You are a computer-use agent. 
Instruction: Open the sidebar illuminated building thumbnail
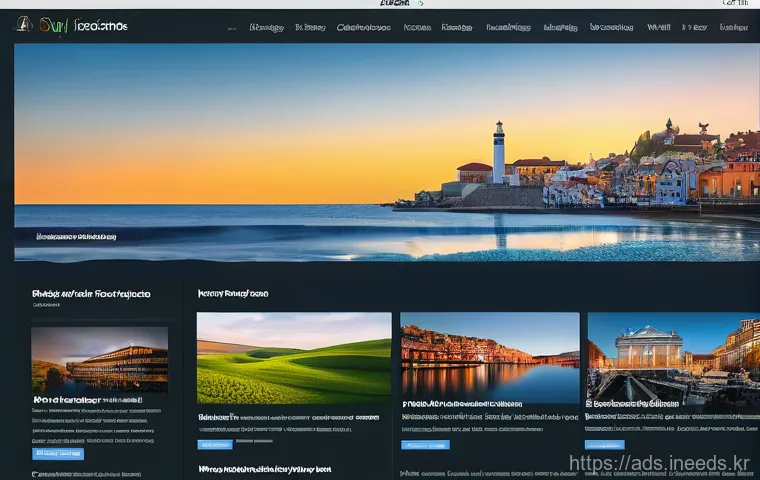pos(100,360)
